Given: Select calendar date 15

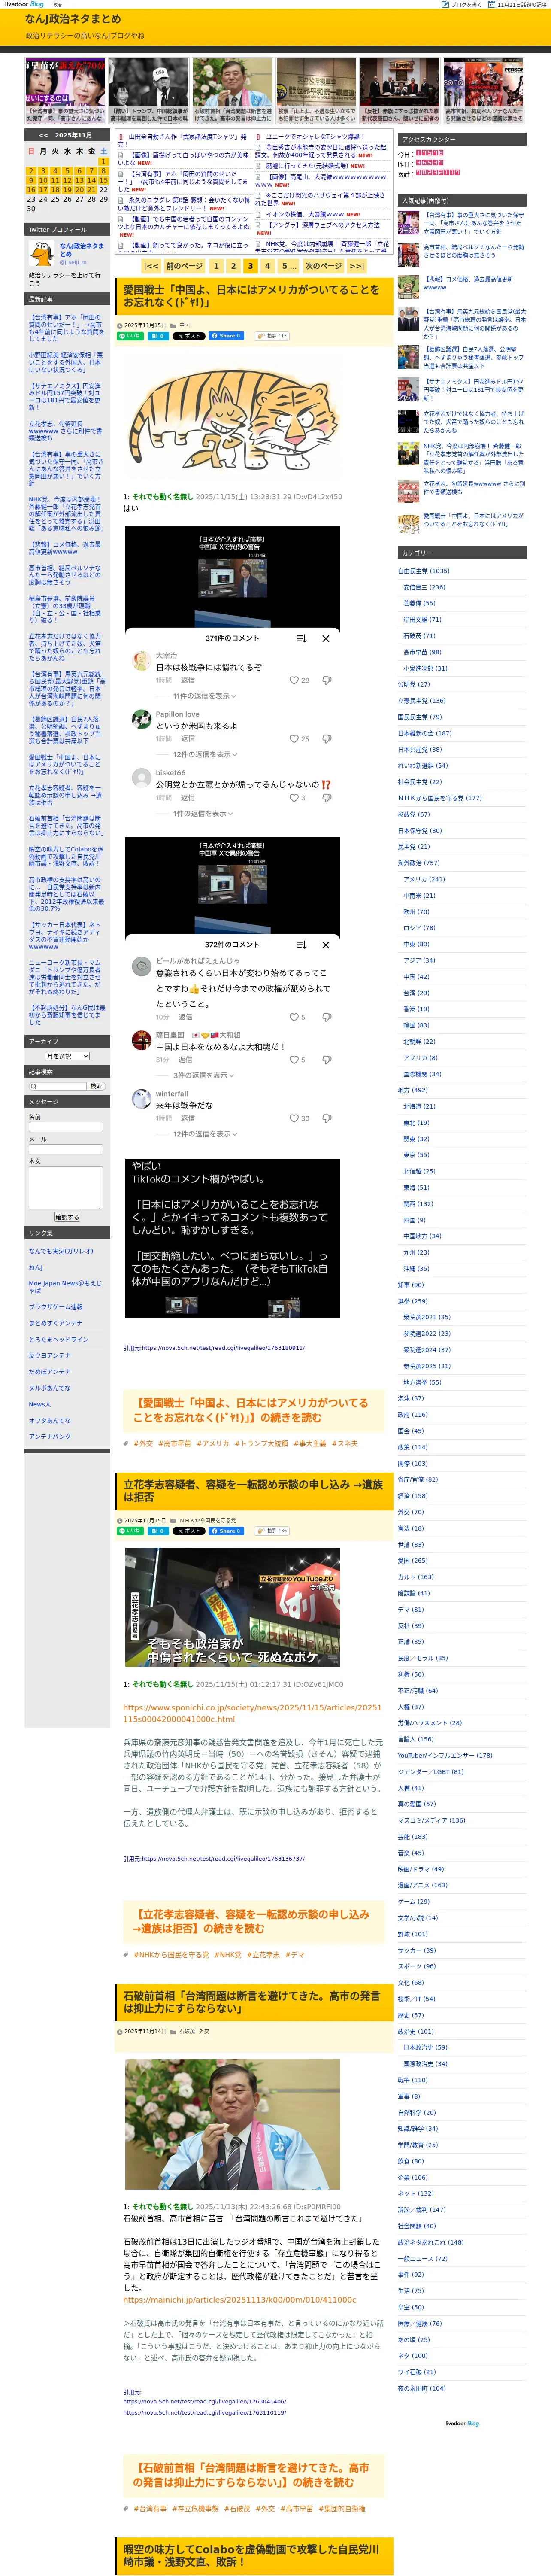Looking at the screenshot, I should (103, 181).
